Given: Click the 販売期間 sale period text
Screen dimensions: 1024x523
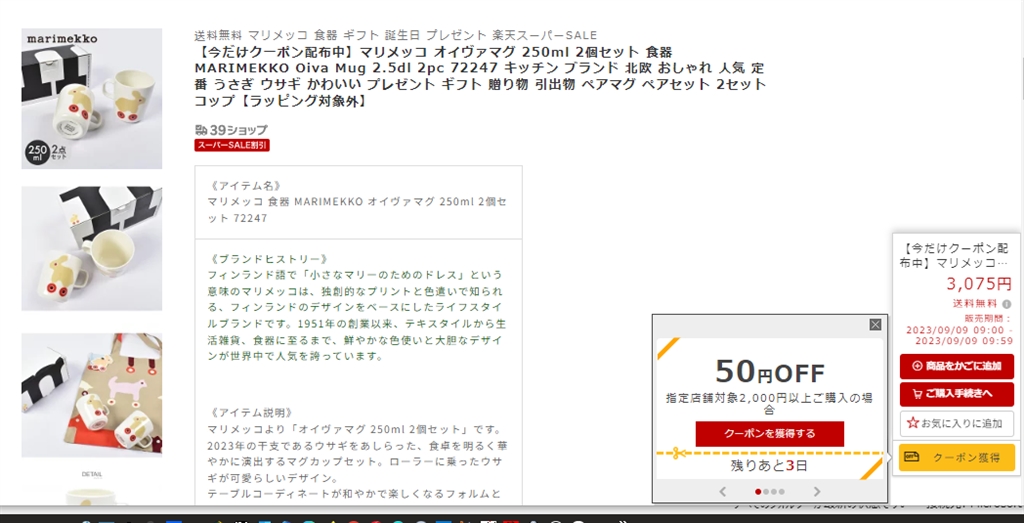Looking at the screenshot, I should [x=960, y=330].
